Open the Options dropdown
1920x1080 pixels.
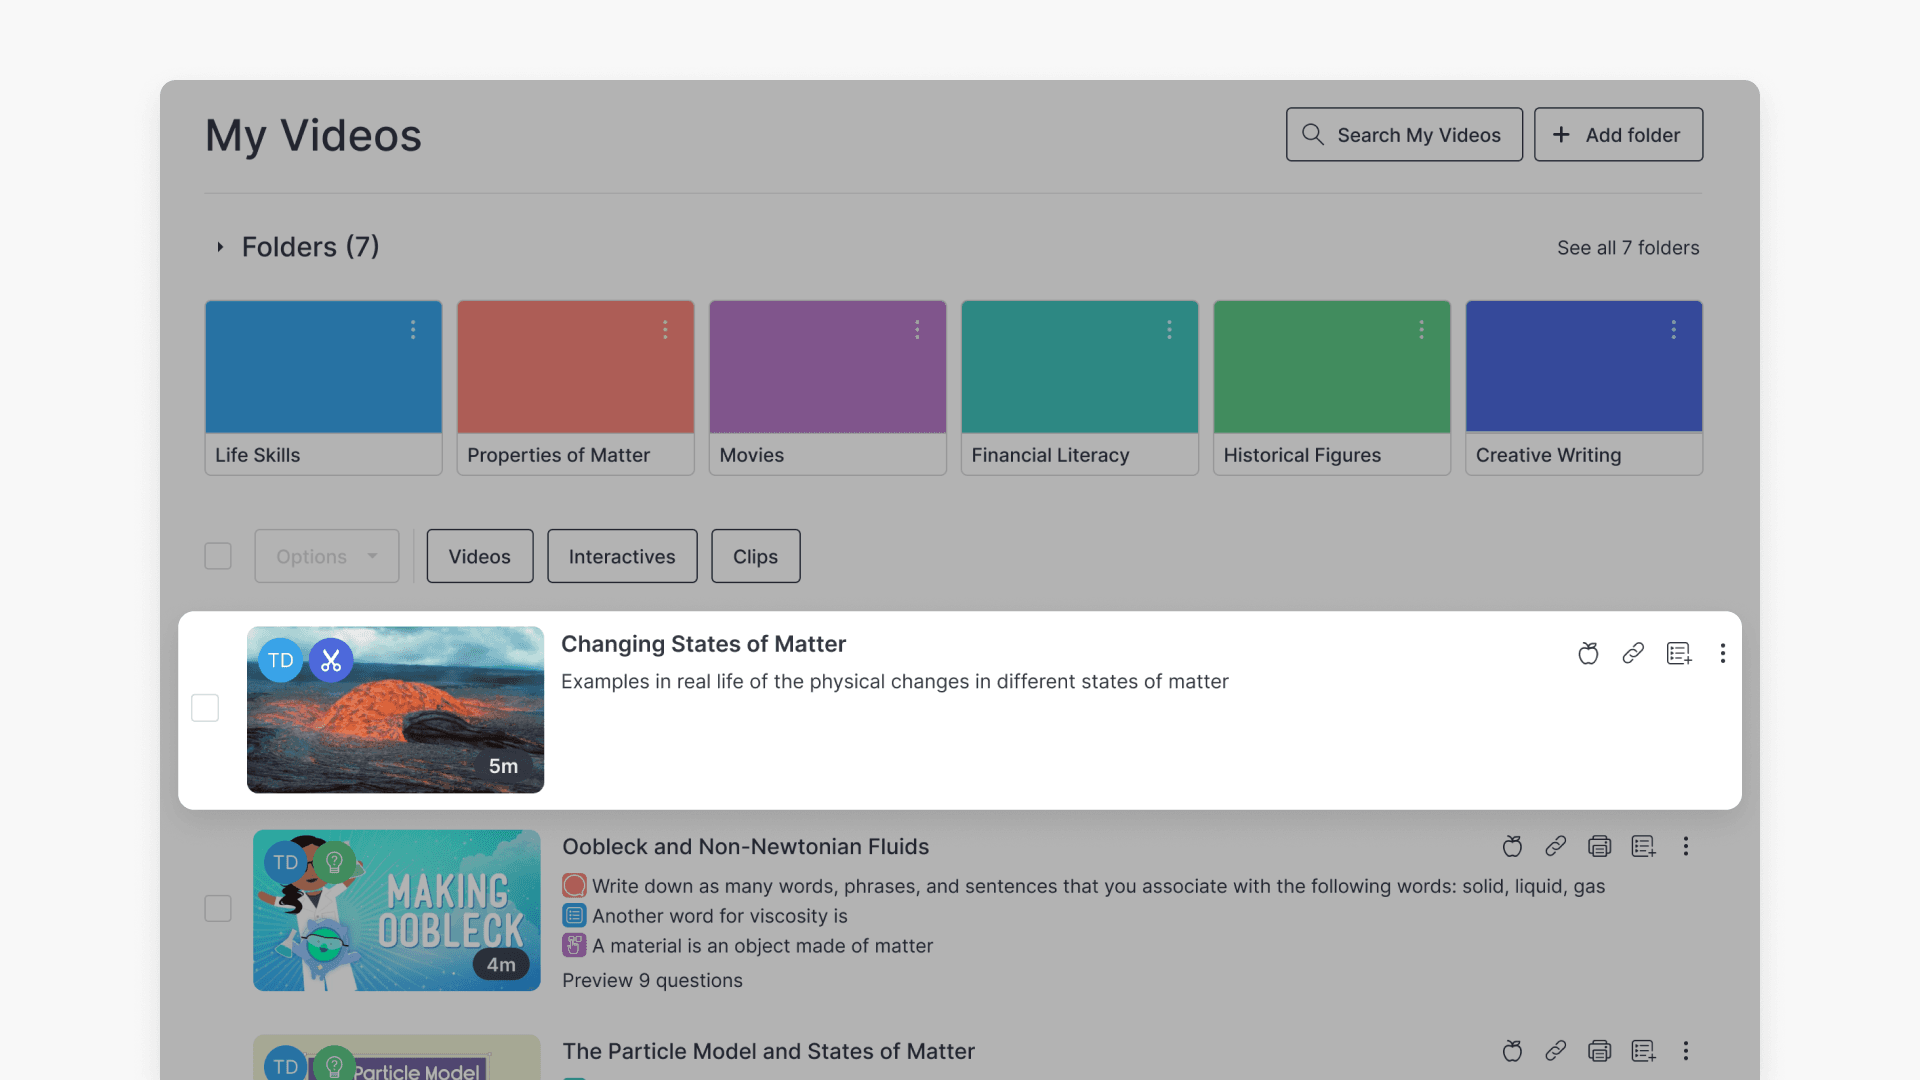[x=326, y=556]
